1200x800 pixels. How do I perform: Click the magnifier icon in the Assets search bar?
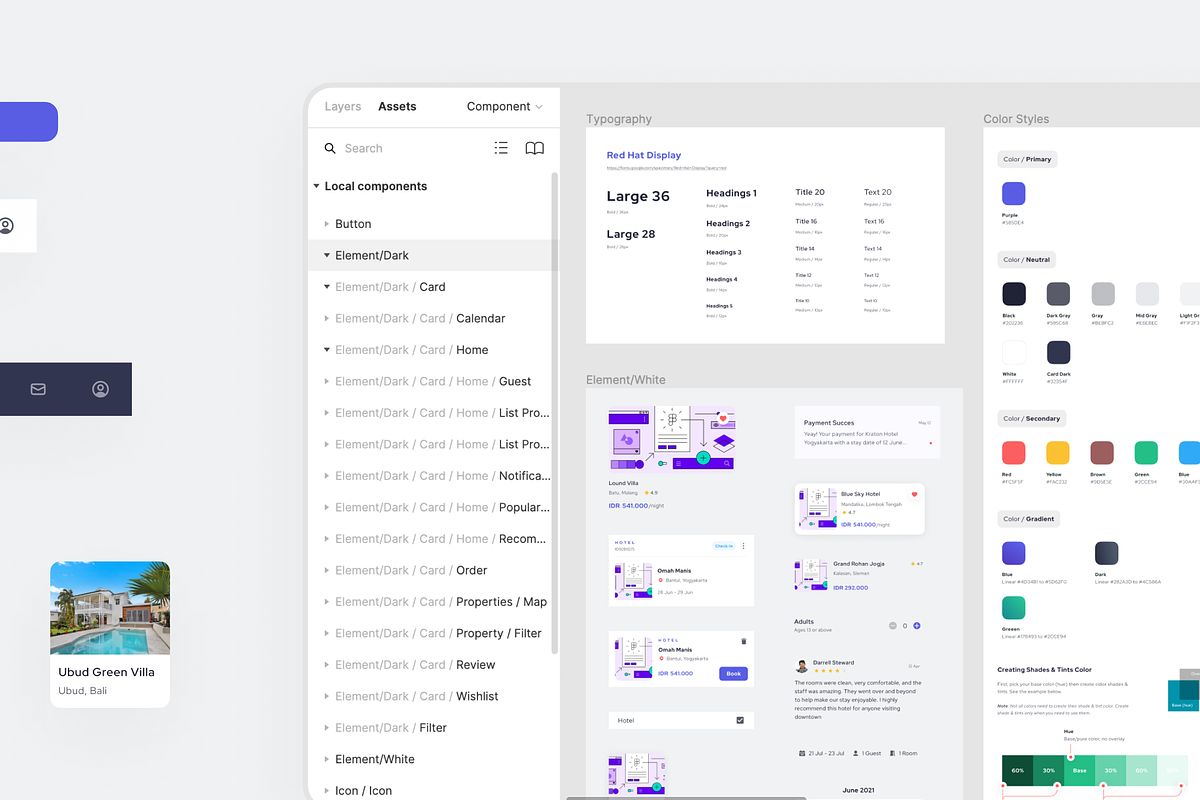click(330, 148)
